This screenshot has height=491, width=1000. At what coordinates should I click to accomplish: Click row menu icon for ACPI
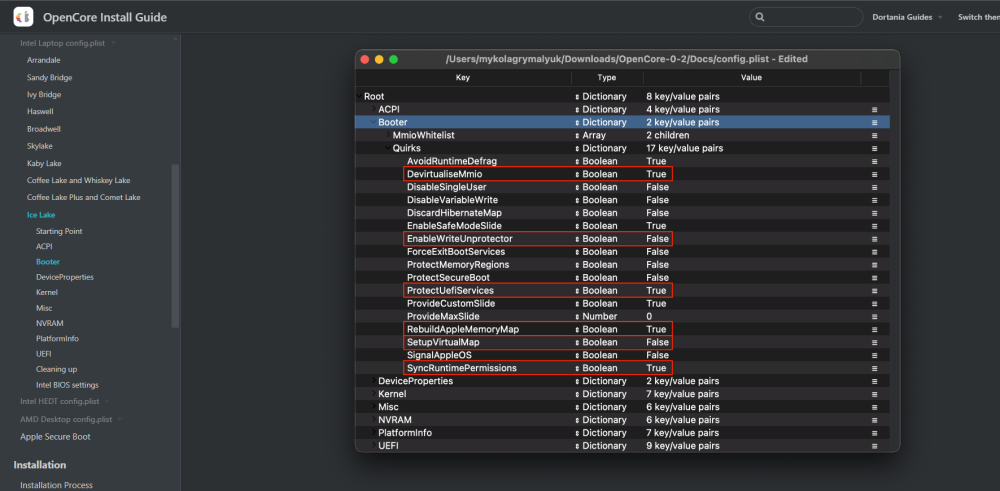point(874,110)
